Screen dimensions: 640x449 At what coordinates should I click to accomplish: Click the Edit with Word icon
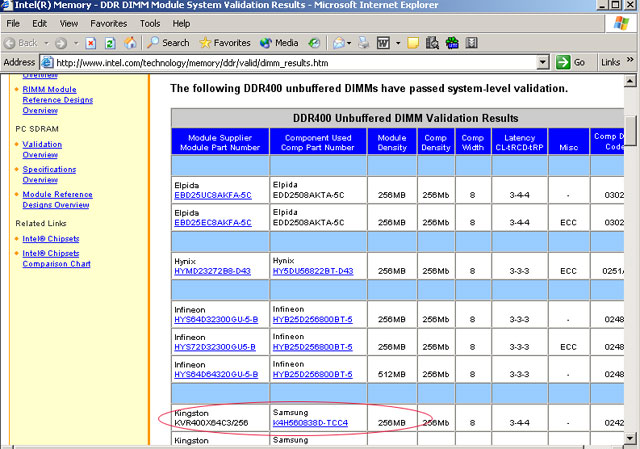pos(383,43)
